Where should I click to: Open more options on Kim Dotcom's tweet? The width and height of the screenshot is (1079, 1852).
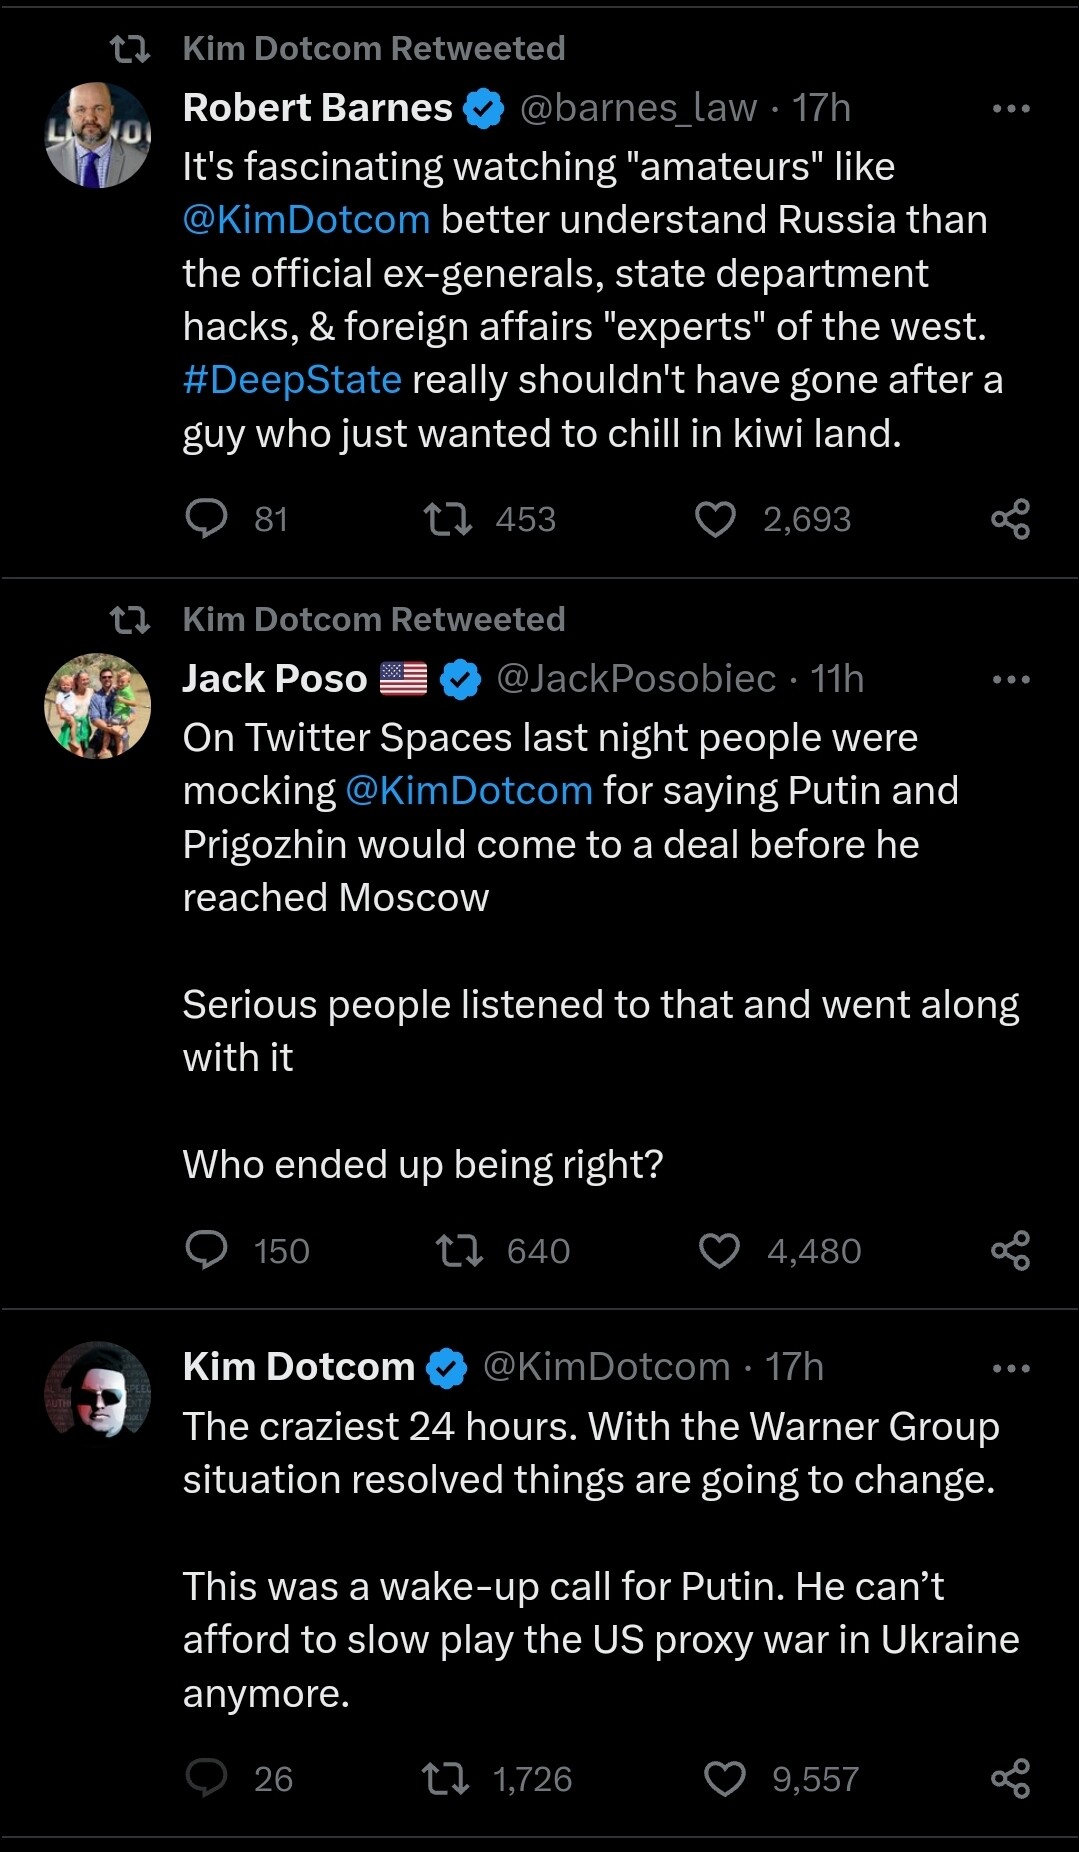(x=1011, y=1367)
